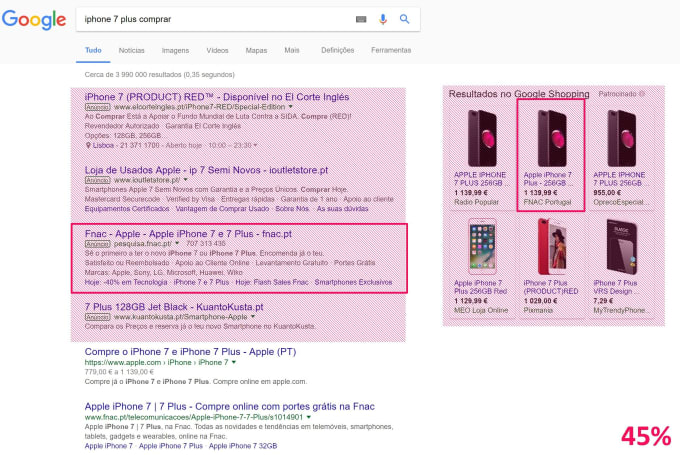Expand dropdown arrow next to apple.com URL
Image resolution: width=680 pixels, height=455 pixels.
(x=234, y=362)
